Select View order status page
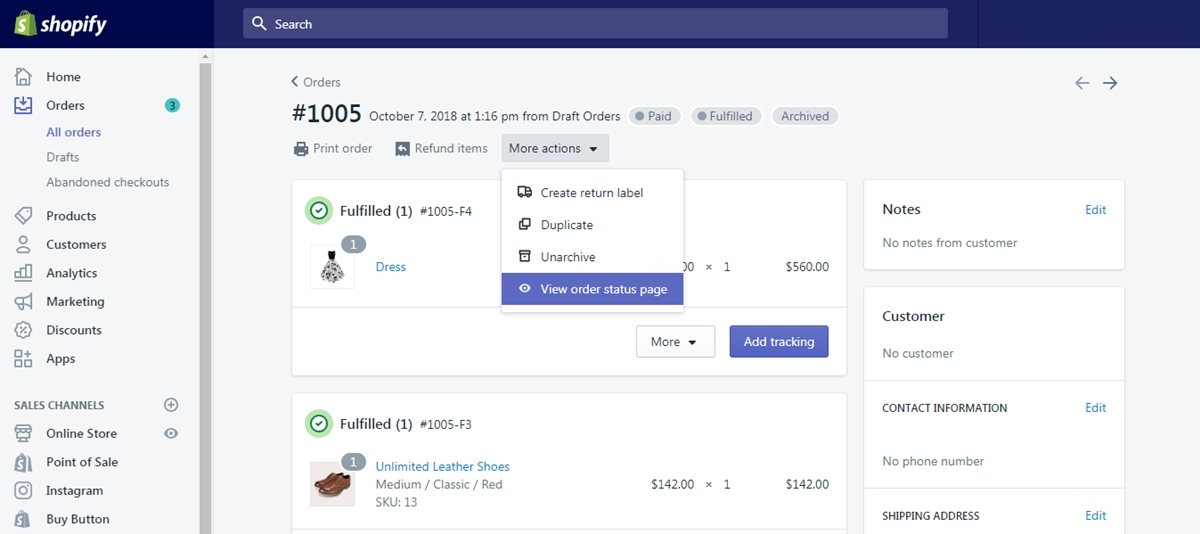Image resolution: width=1200 pixels, height=534 pixels. click(592, 289)
